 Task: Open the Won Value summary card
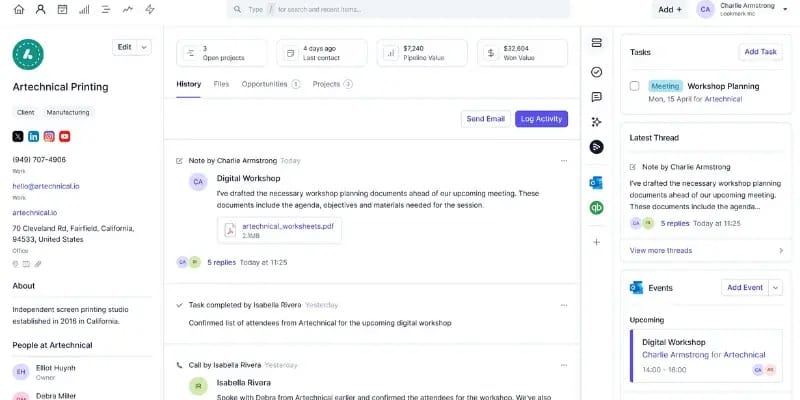point(522,53)
